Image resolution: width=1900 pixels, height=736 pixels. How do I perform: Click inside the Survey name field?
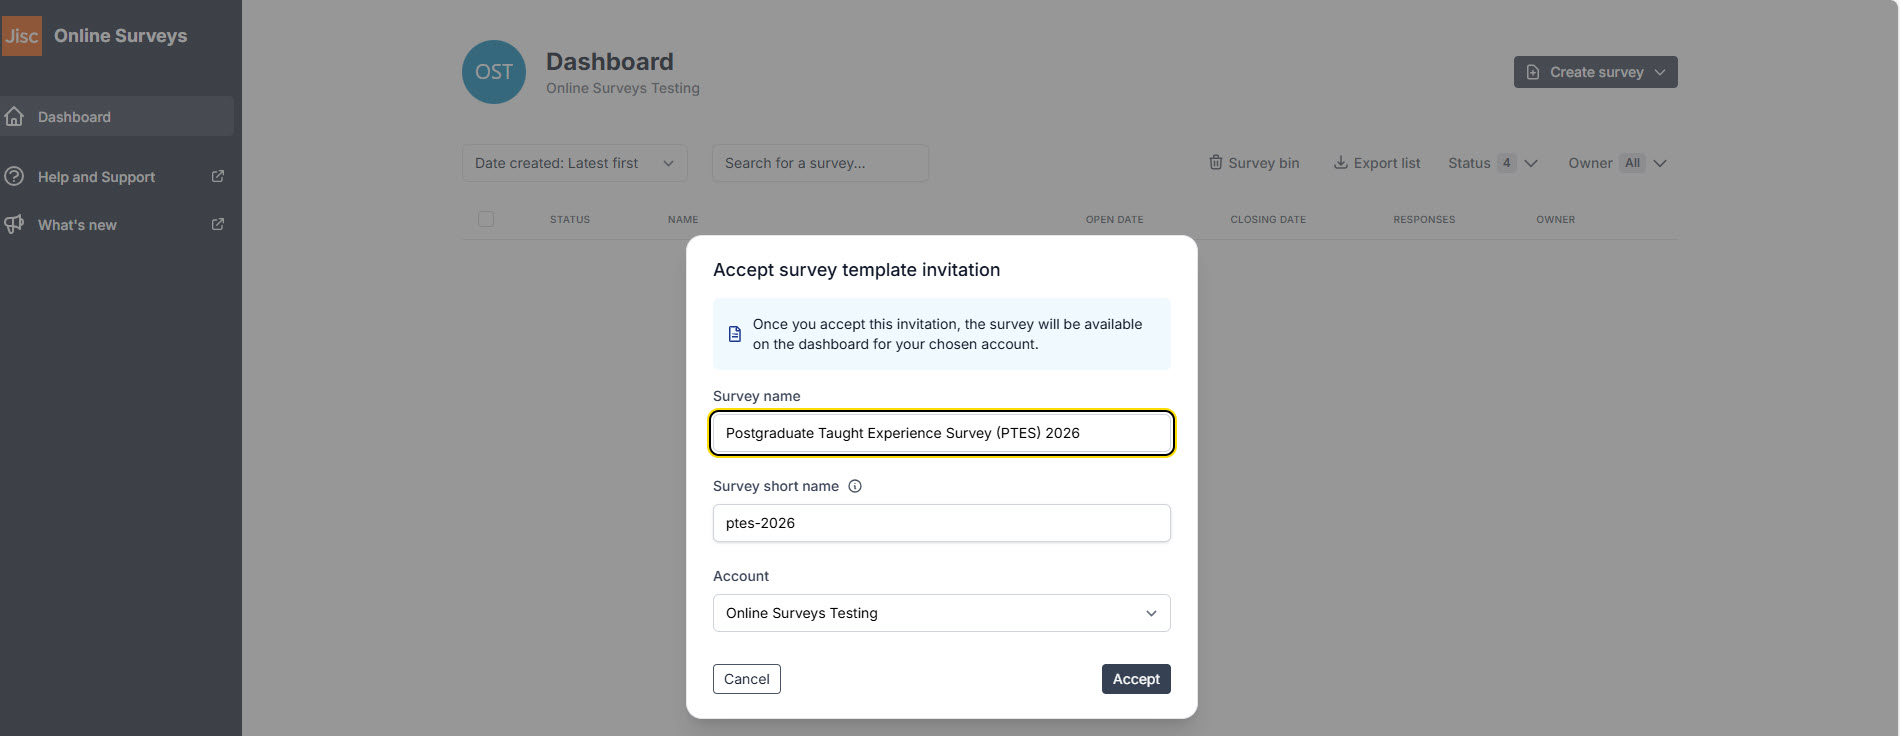940,433
